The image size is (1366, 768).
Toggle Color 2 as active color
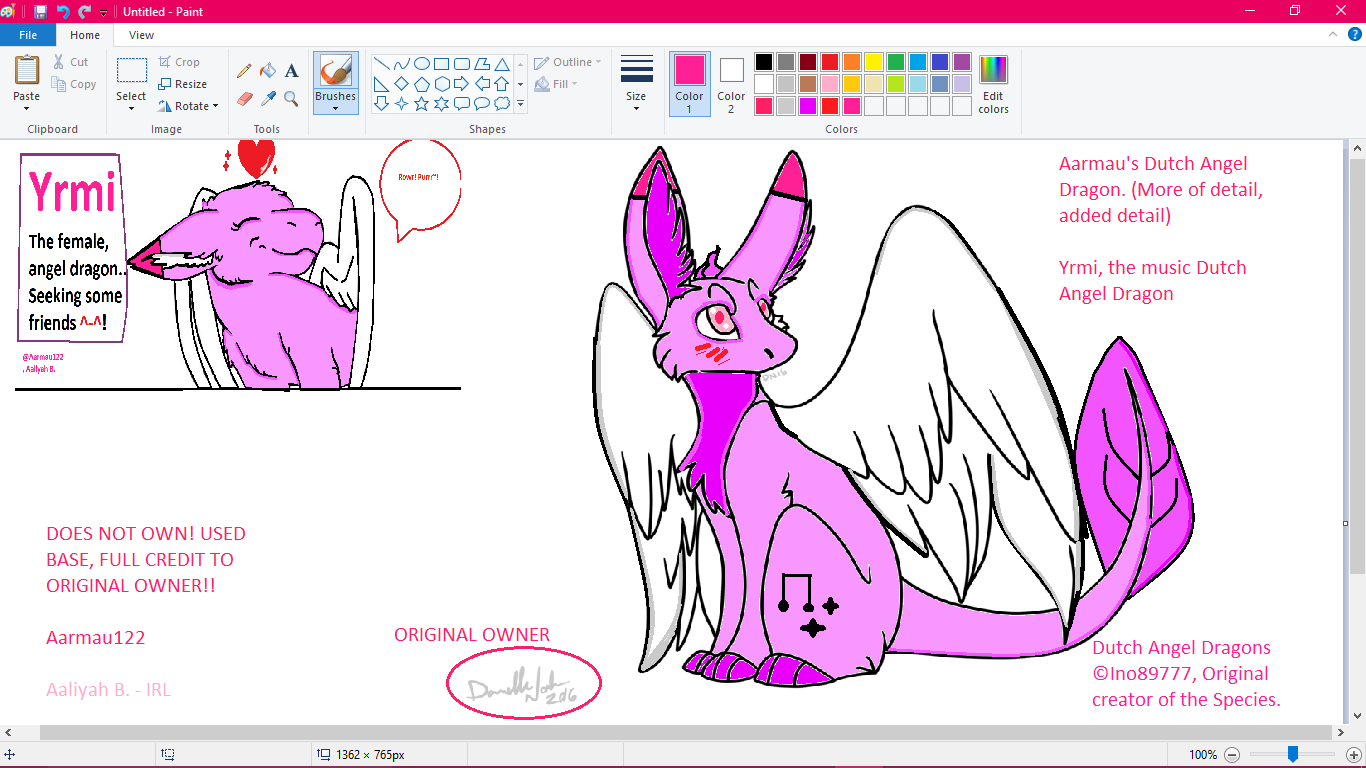731,84
